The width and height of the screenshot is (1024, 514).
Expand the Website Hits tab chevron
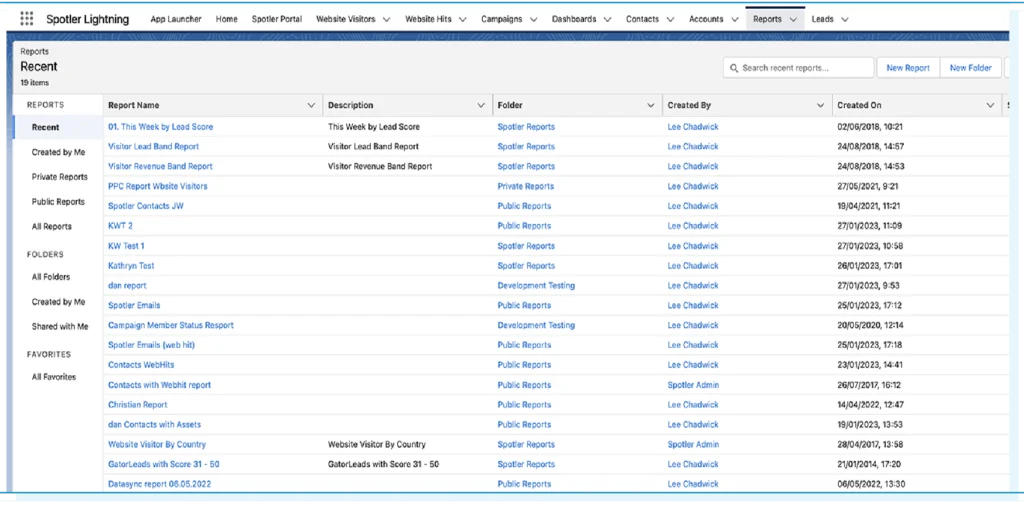pyautogui.click(x=462, y=20)
